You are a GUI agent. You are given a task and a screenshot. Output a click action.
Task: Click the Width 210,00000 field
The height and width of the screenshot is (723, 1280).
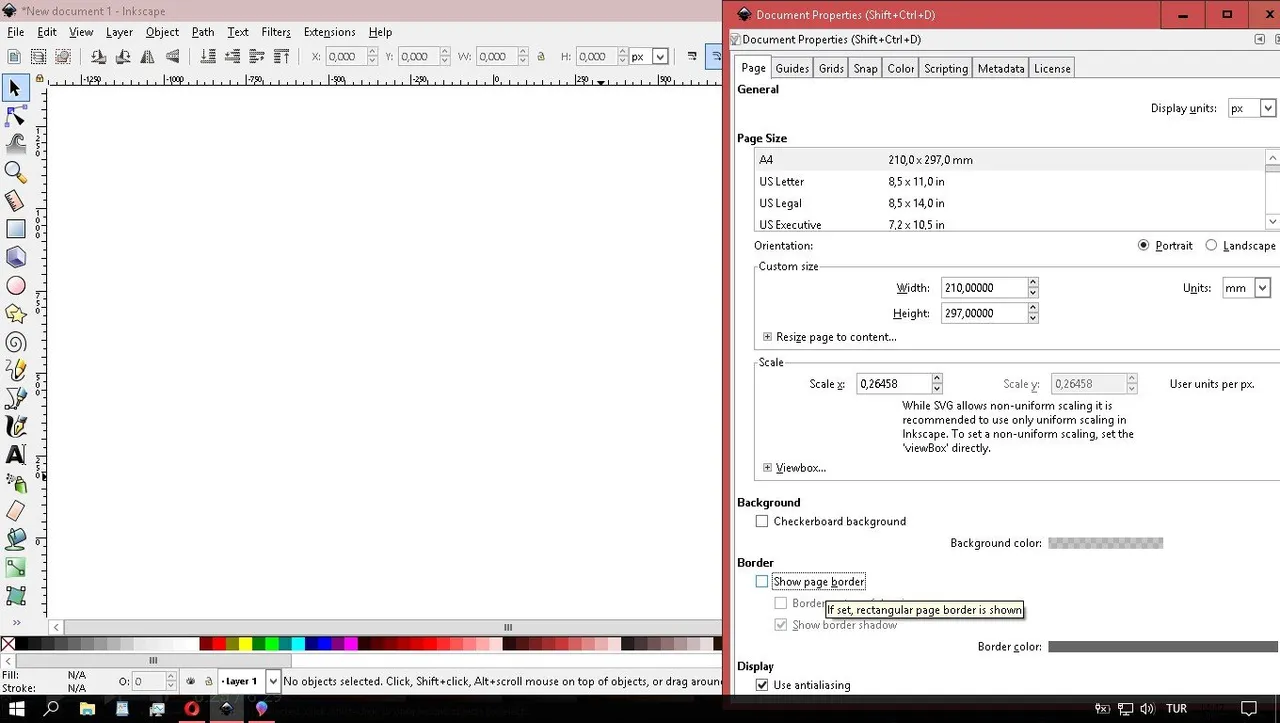984,288
